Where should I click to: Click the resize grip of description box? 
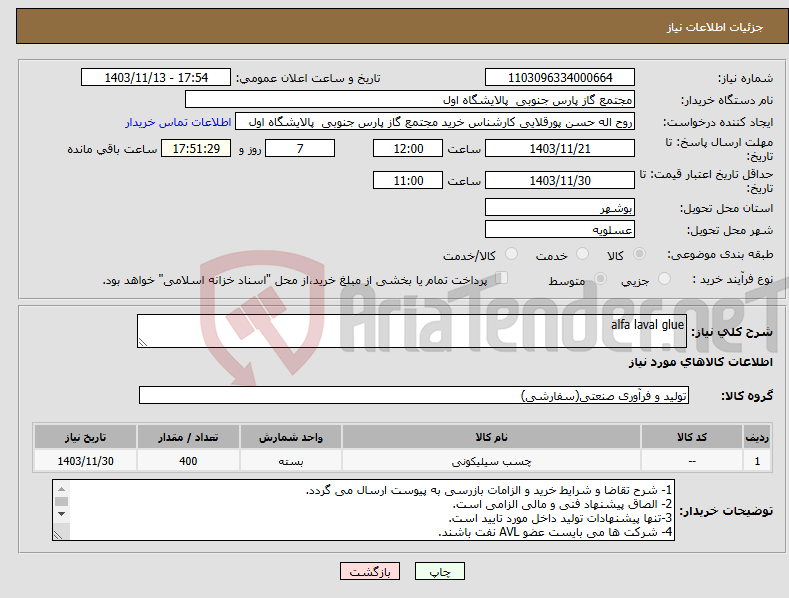143,342
